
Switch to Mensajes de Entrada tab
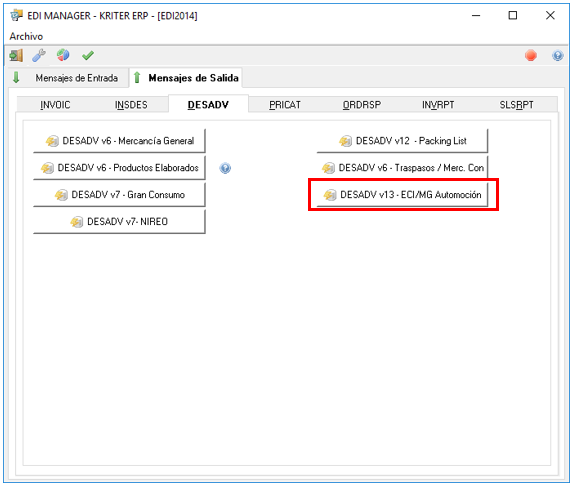[x=68, y=78]
